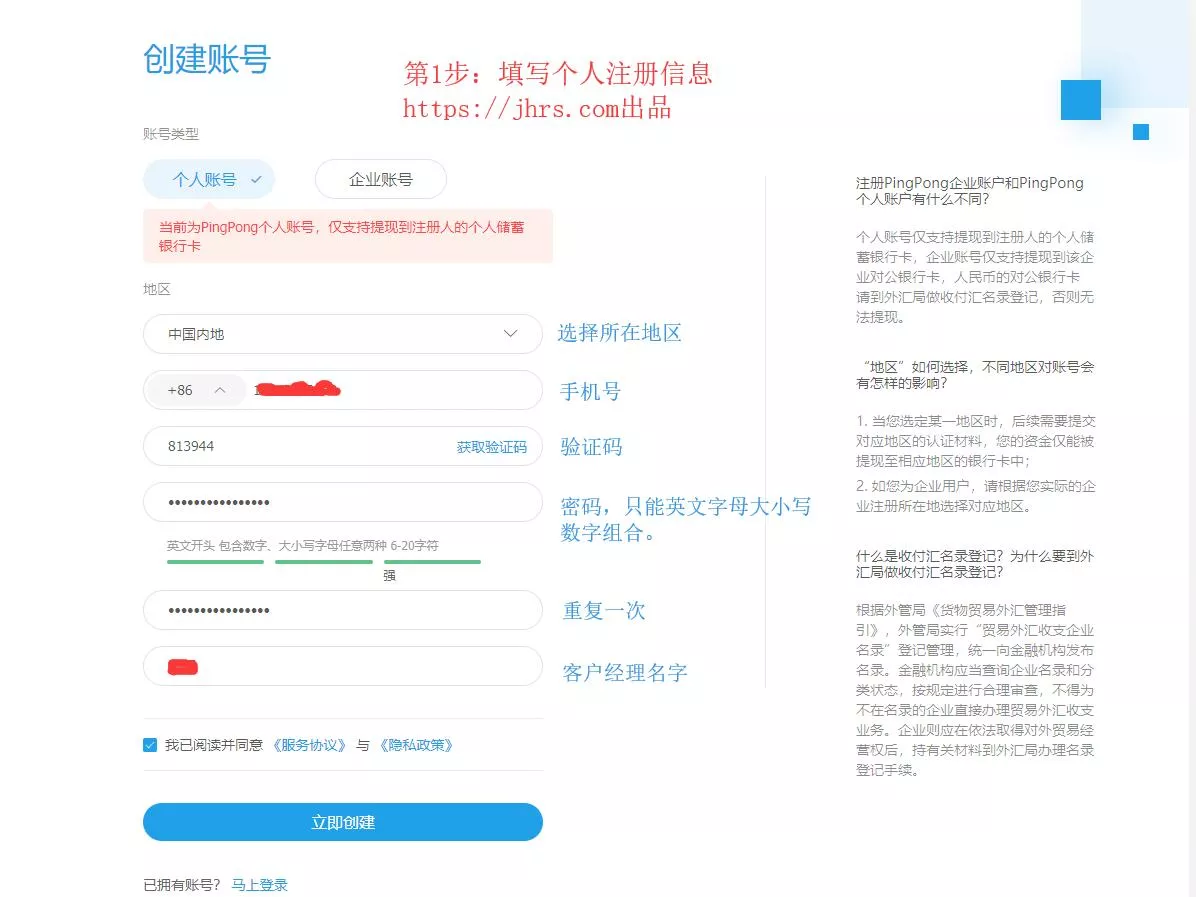Click the first password input field
1196x897 pixels.
pos(342,502)
